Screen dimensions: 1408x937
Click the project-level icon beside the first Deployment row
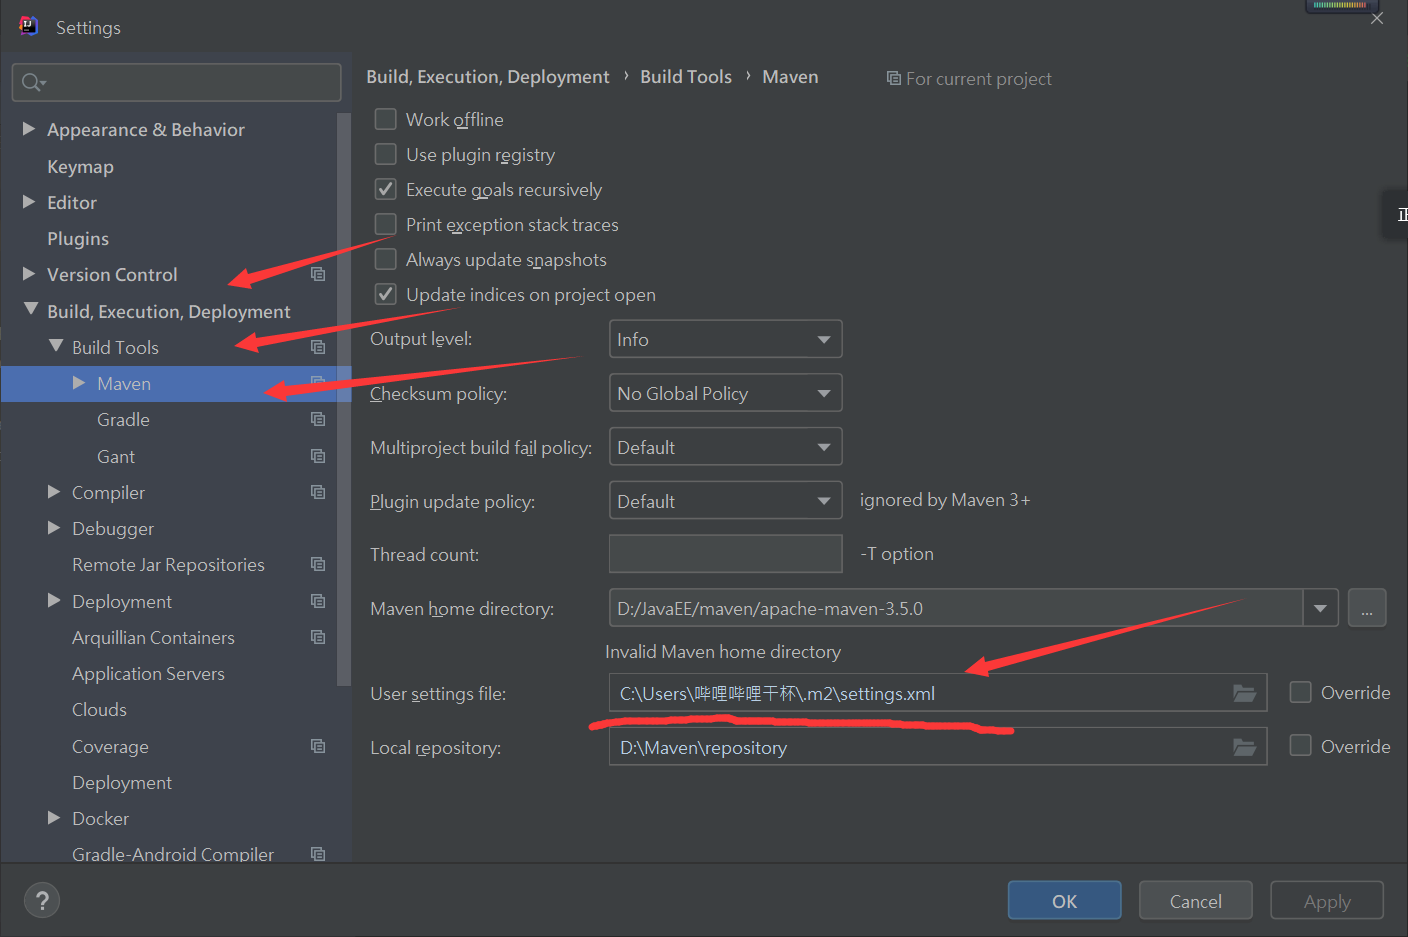pos(318,601)
